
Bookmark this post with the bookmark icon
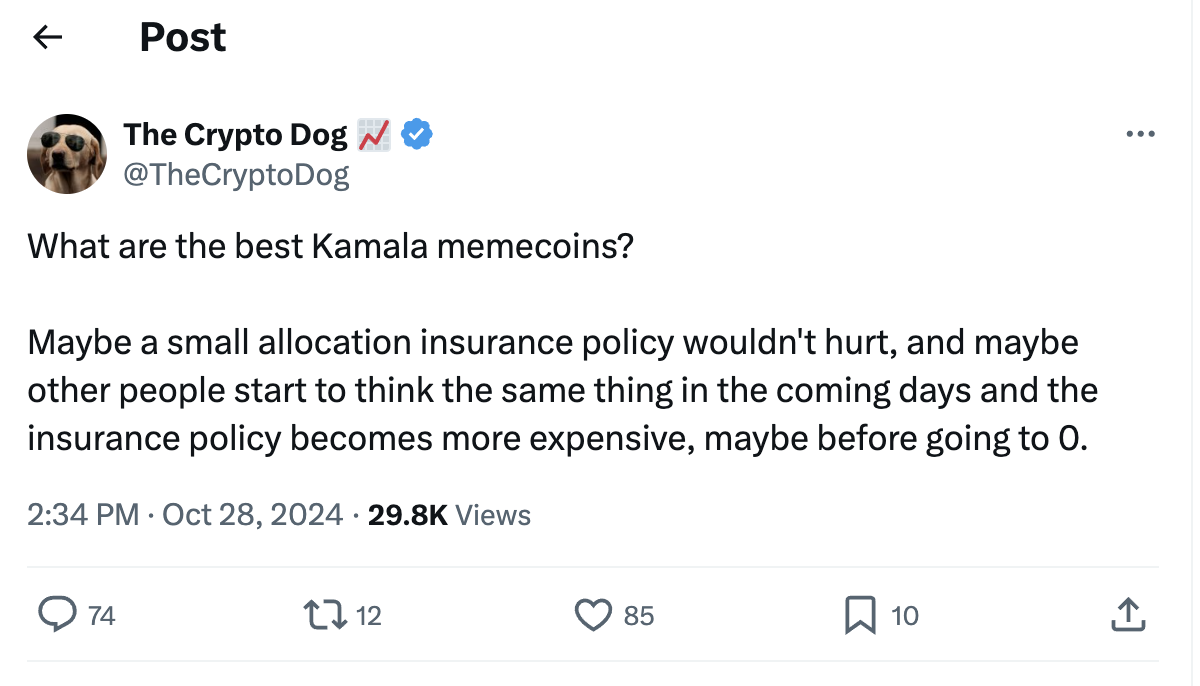(860, 615)
